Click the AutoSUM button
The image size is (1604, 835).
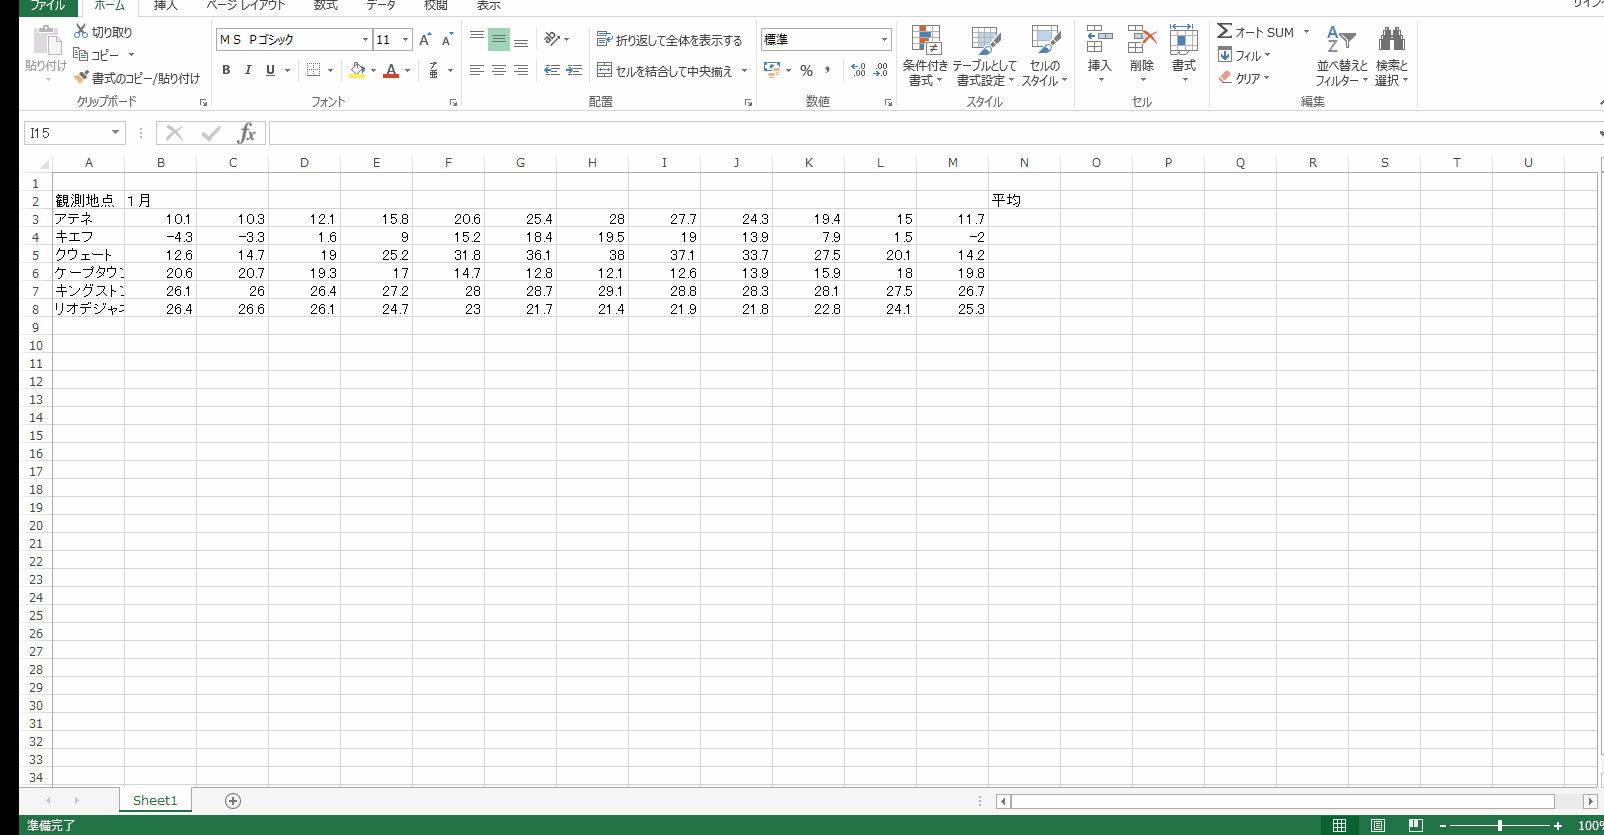[1256, 32]
